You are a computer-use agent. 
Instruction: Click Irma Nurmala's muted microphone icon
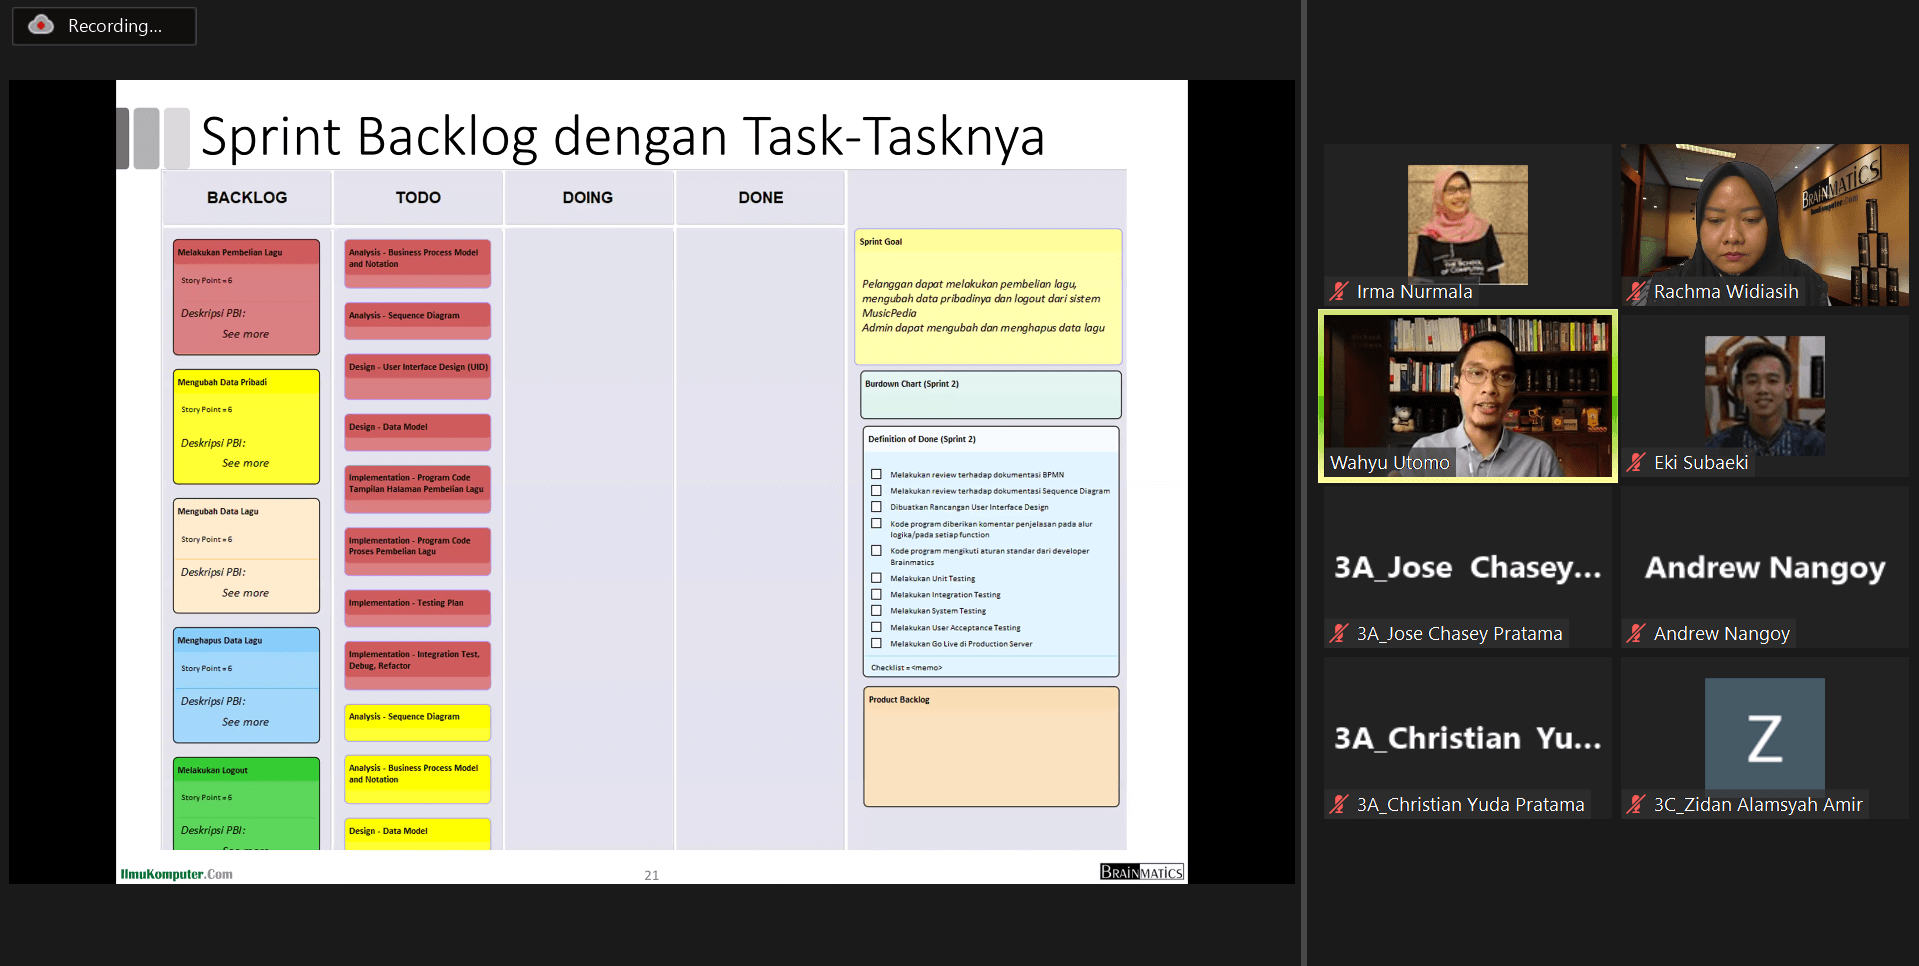coord(1339,292)
